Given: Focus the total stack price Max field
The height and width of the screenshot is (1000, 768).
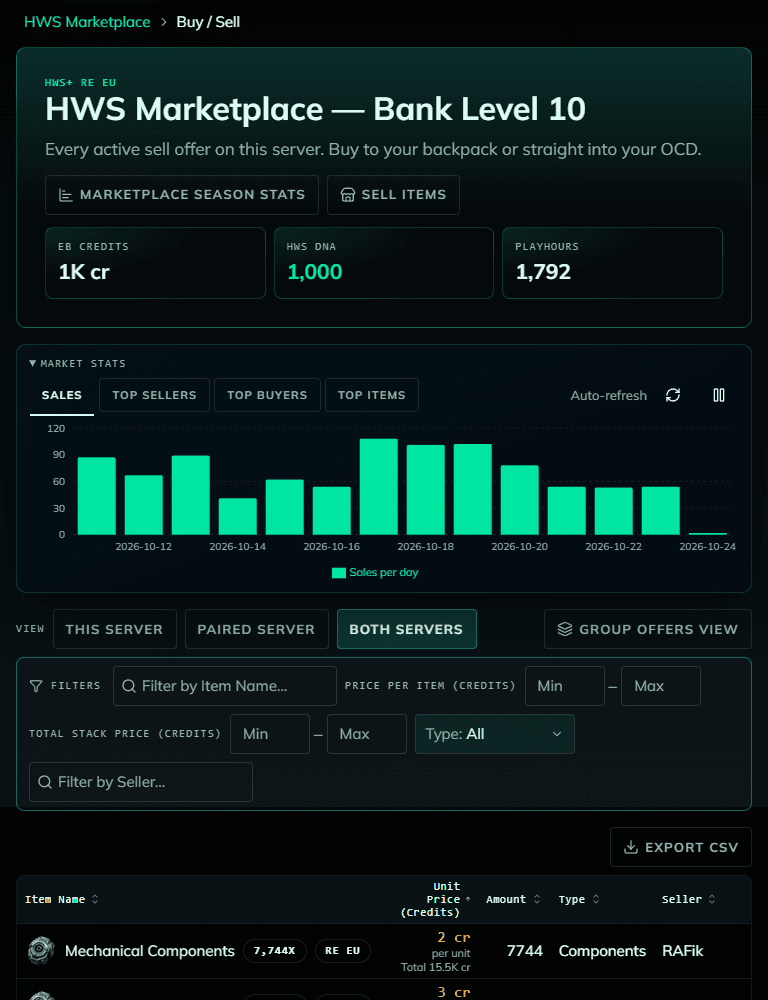Looking at the screenshot, I should [x=367, y=734].
